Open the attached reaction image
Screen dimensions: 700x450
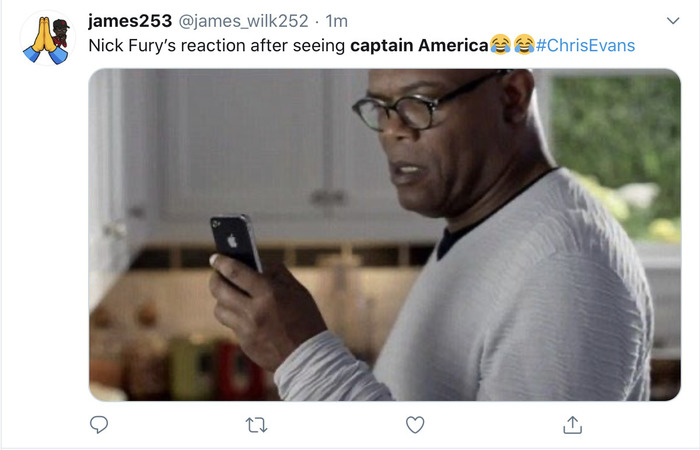pos(384,235)
